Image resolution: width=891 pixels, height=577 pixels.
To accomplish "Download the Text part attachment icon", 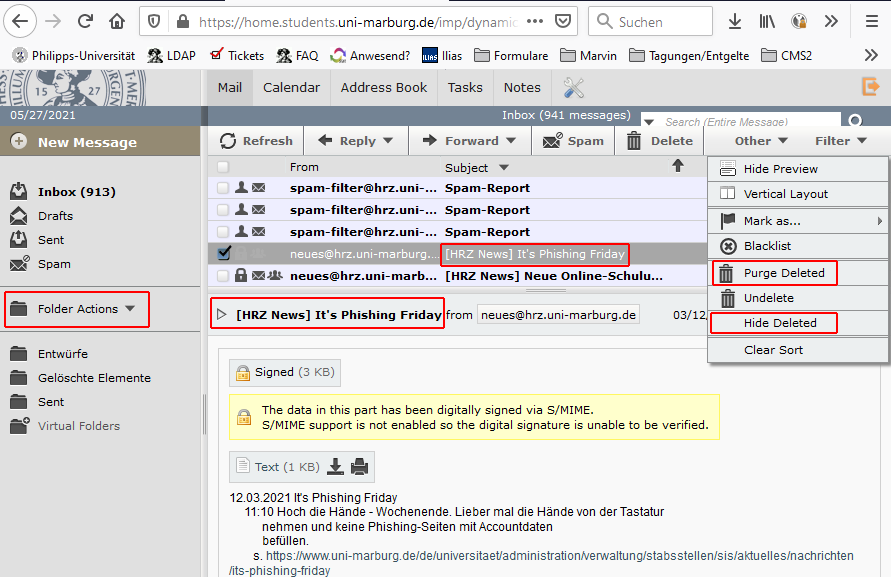I will 336,467.
